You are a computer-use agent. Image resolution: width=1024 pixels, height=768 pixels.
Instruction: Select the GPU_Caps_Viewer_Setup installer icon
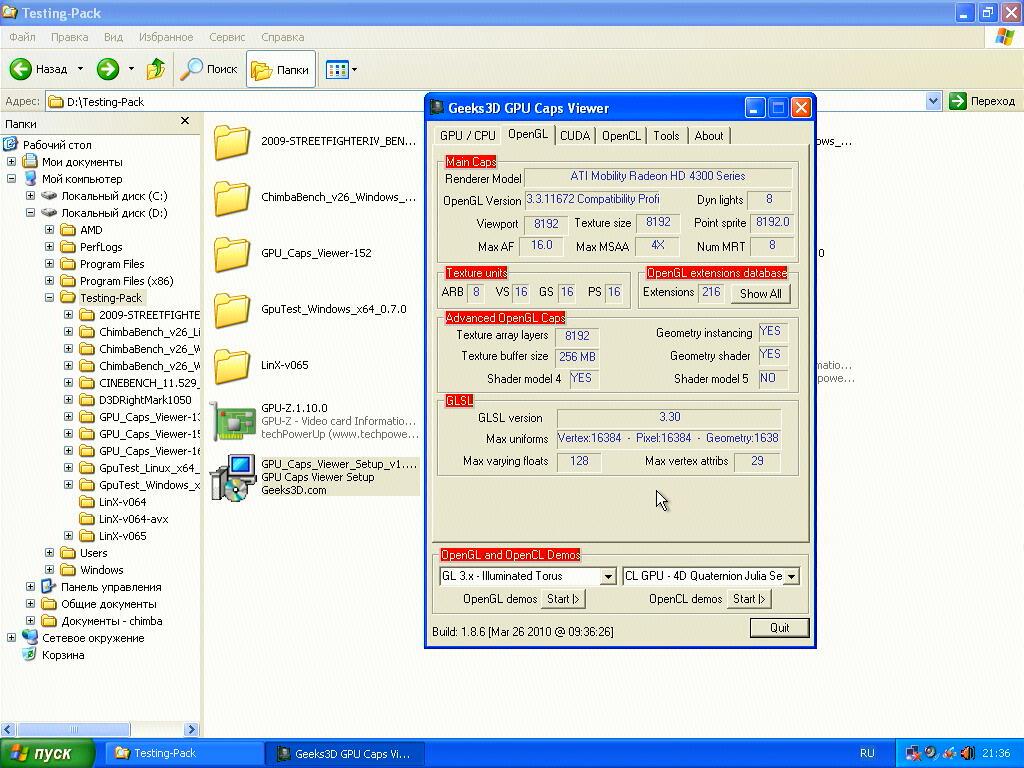pos(232,477)
